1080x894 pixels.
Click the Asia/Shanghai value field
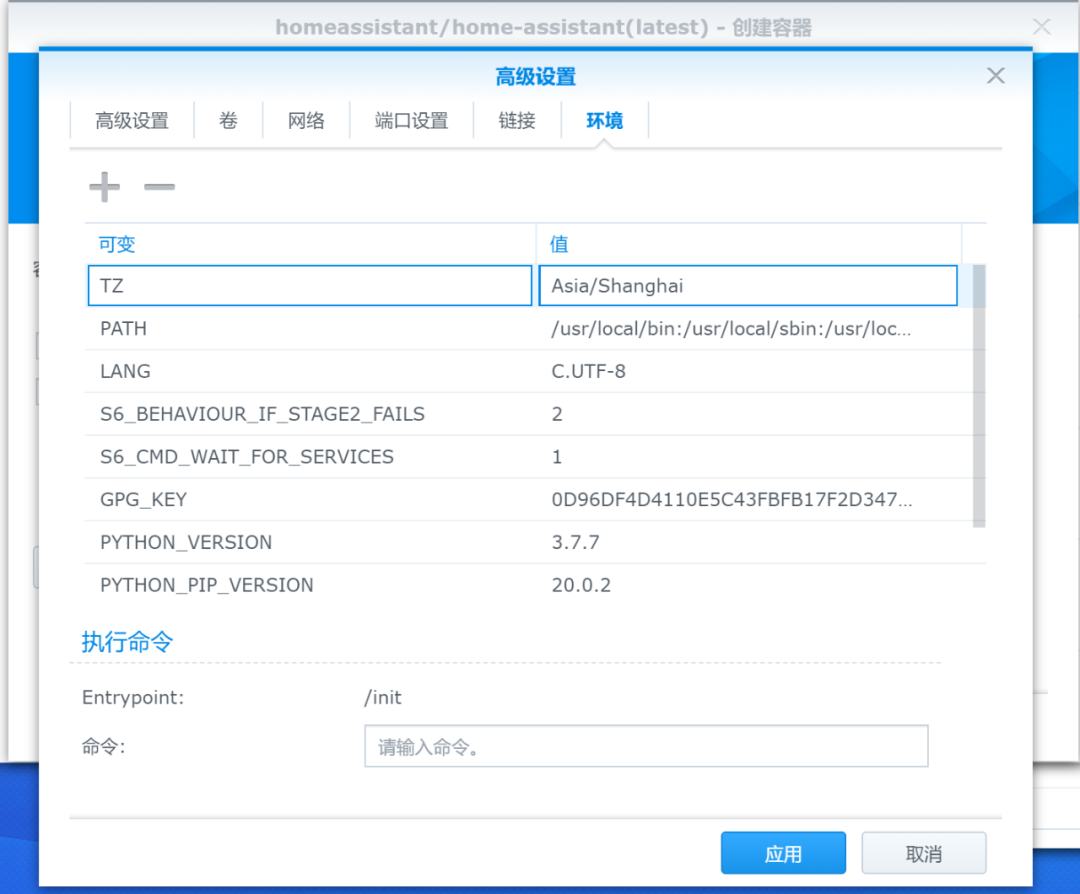748,285
